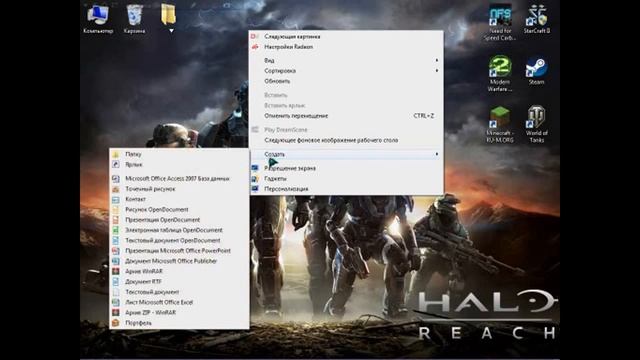Choose Отменить перемещение menu entry
The image size is (640, 360).
(x=346, y=116)
